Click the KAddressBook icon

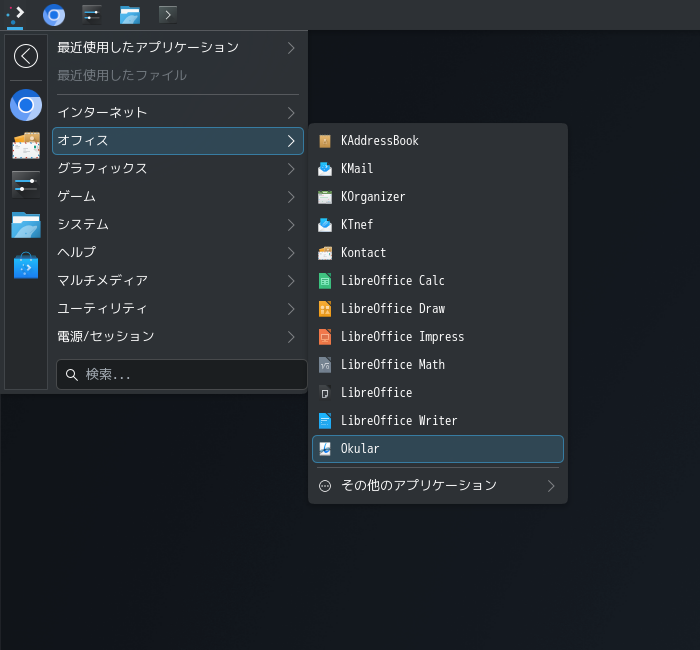[325, 141]
